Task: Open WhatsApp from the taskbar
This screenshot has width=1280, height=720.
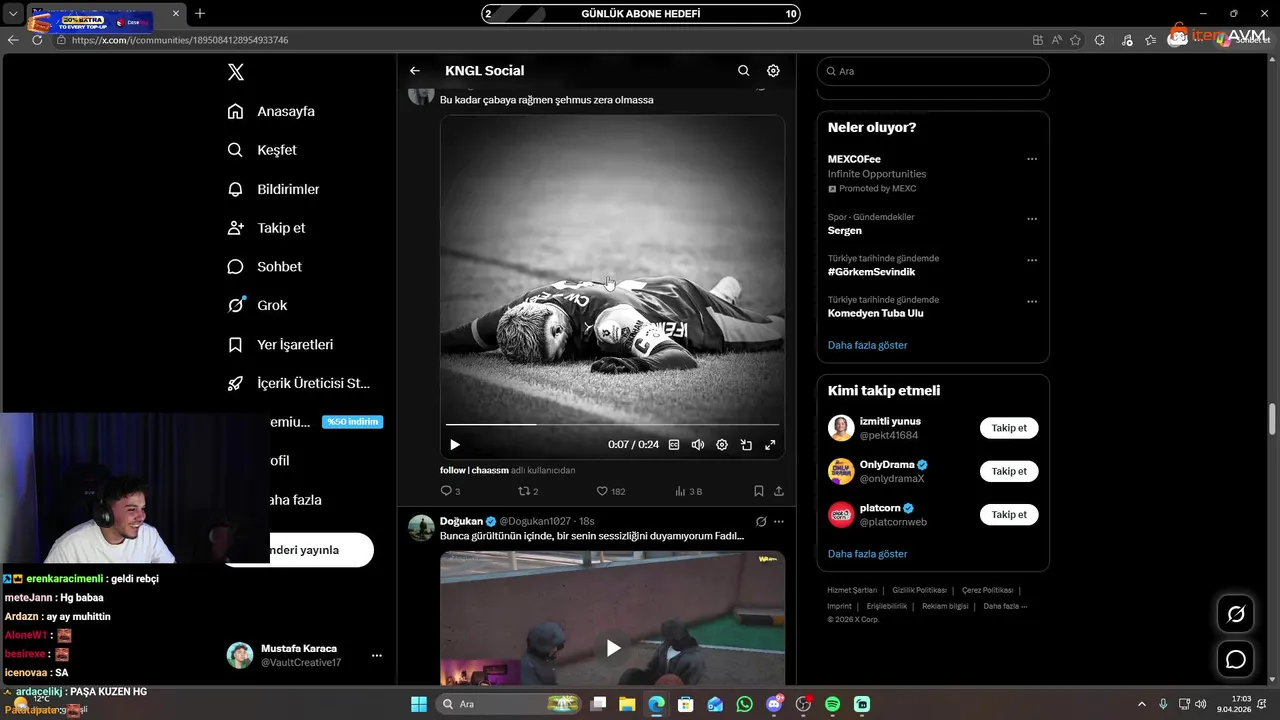Action: 744,704
